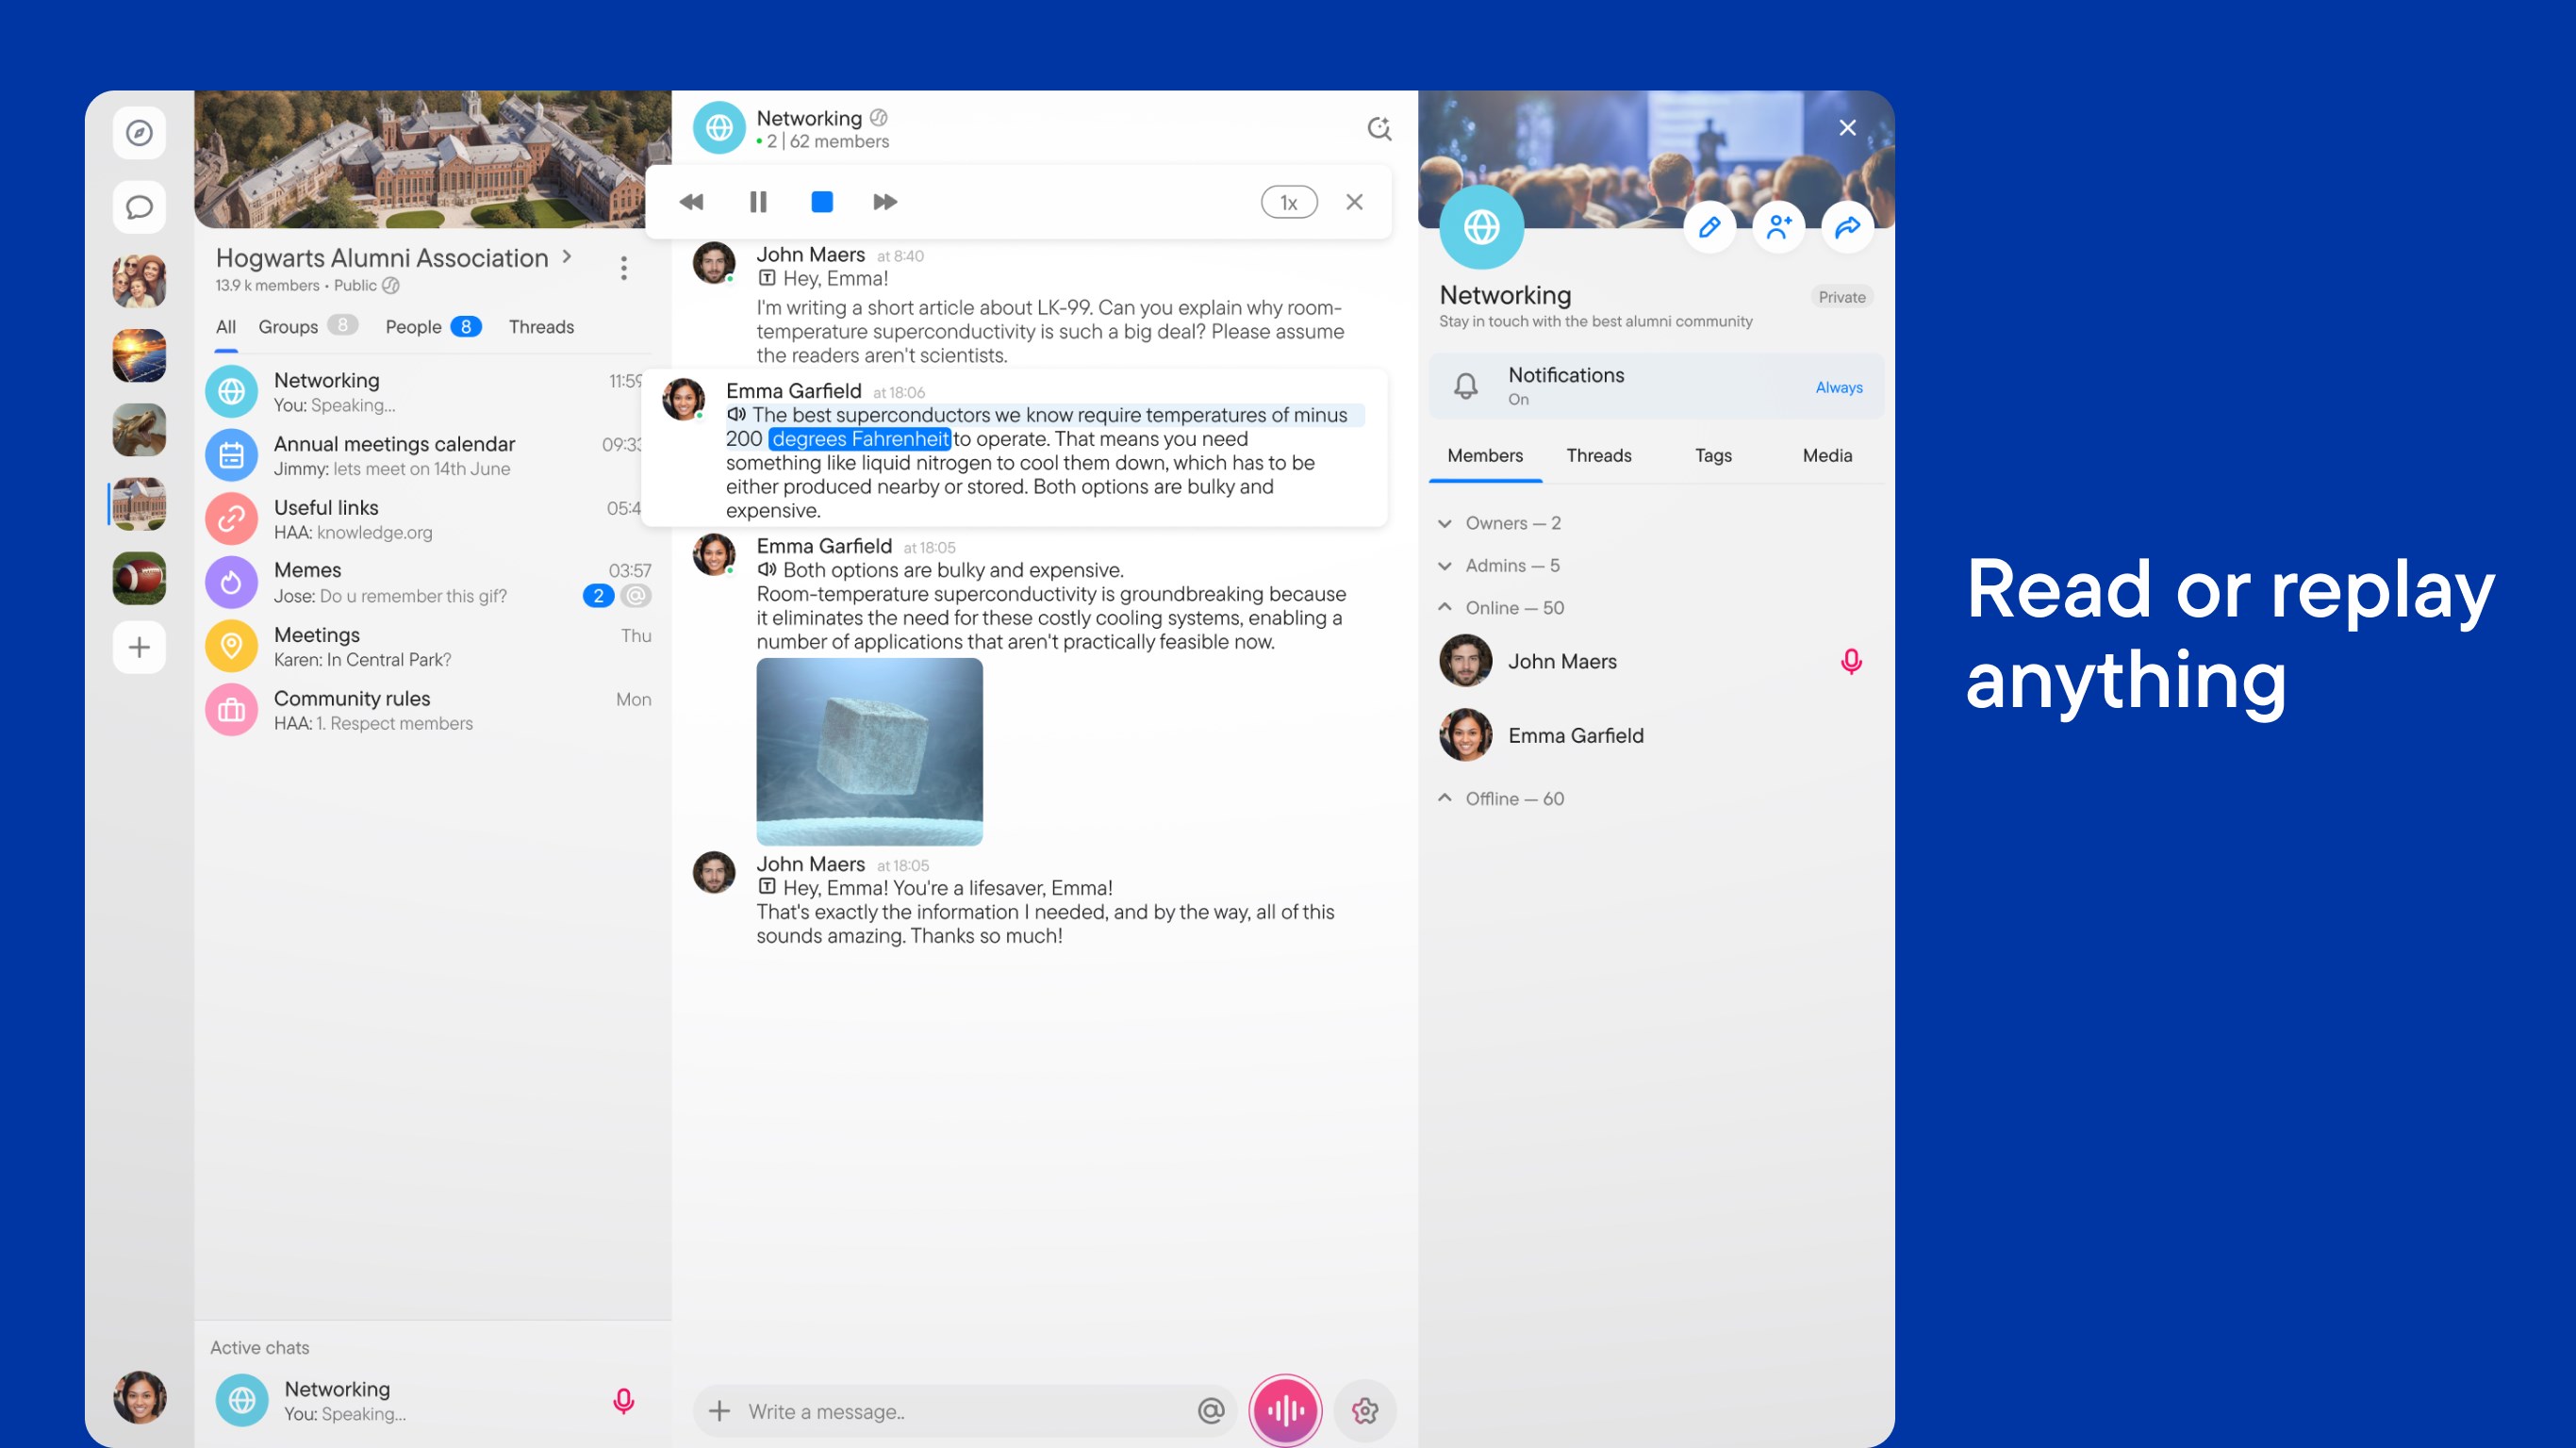
Task: Click the add community plus icon
Action: (x=139, y=647)
